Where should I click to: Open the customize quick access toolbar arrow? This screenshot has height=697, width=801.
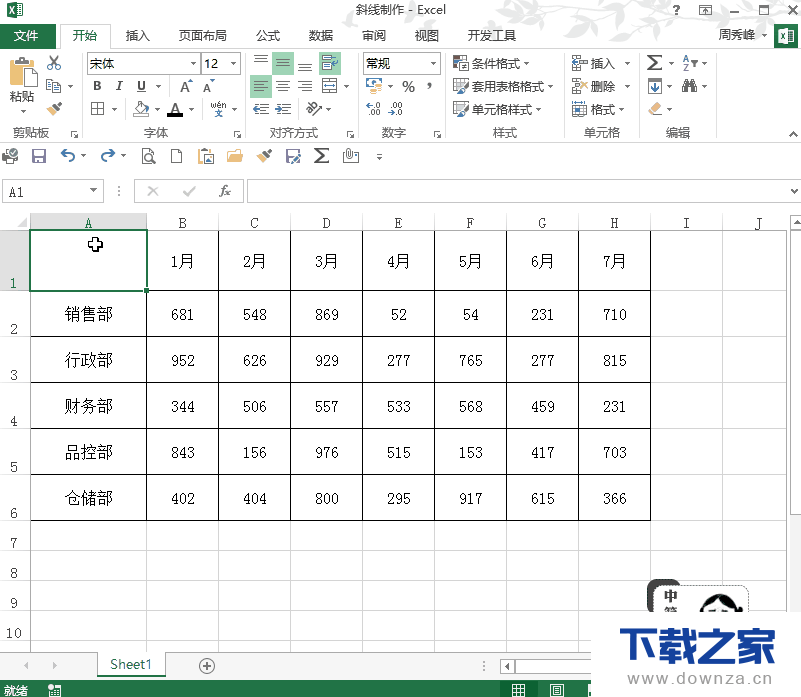coord(379,157)
